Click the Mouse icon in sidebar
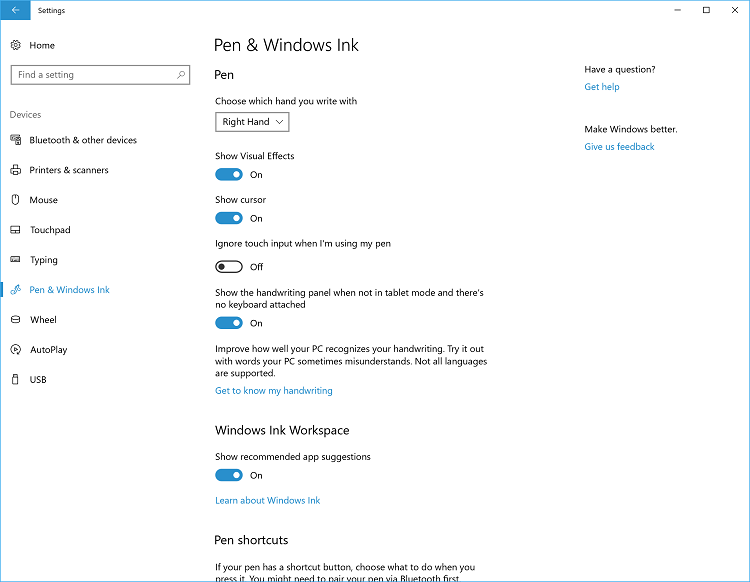Image resolution: width=750 pixels, height=582 pixels. click(x=15, y=200)
